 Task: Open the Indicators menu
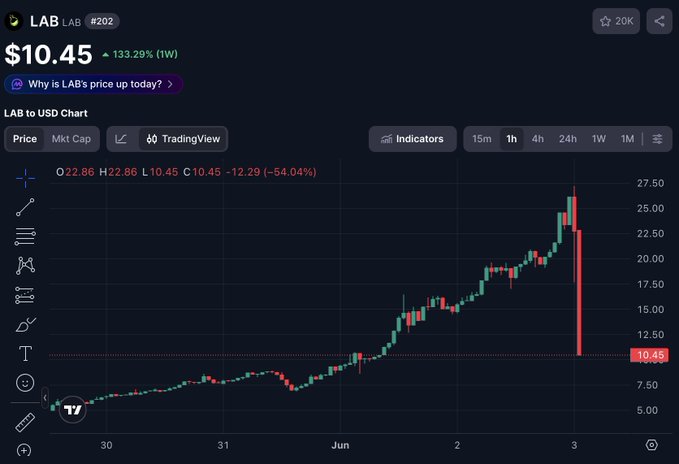pyautogui.click(x=413, y=139)
